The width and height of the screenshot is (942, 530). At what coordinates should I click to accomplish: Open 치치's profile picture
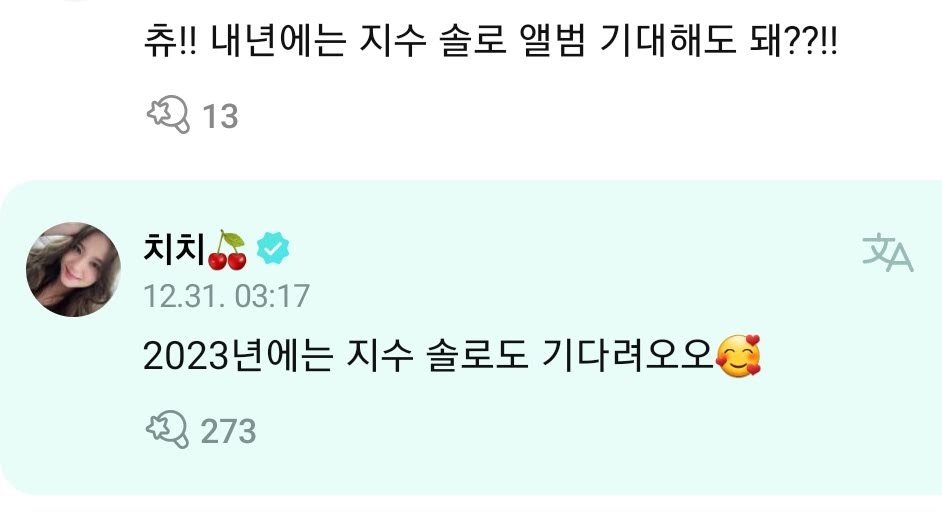[x=73, y=269]
